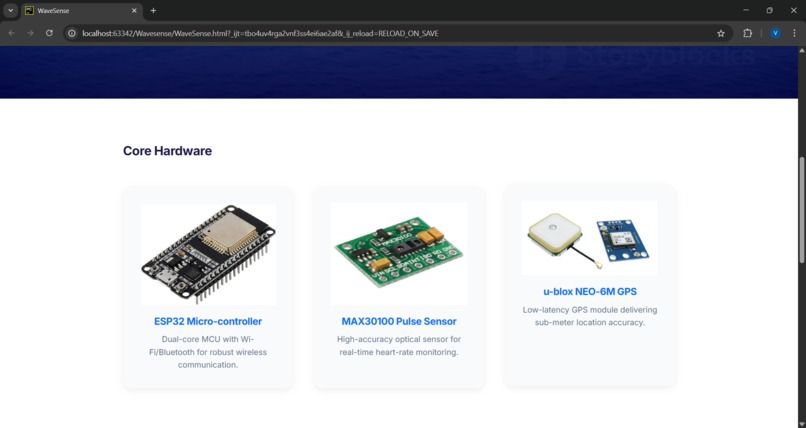The image size is (806, 428).
Task: Open the Chrome profile avatar
Action: point(775,33)
